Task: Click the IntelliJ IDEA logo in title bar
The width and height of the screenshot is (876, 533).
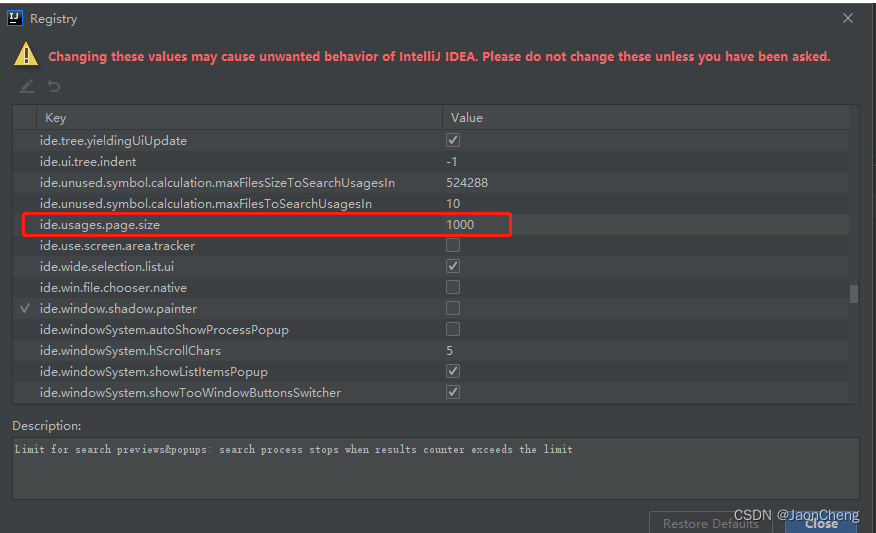Action: click(15, 18)
